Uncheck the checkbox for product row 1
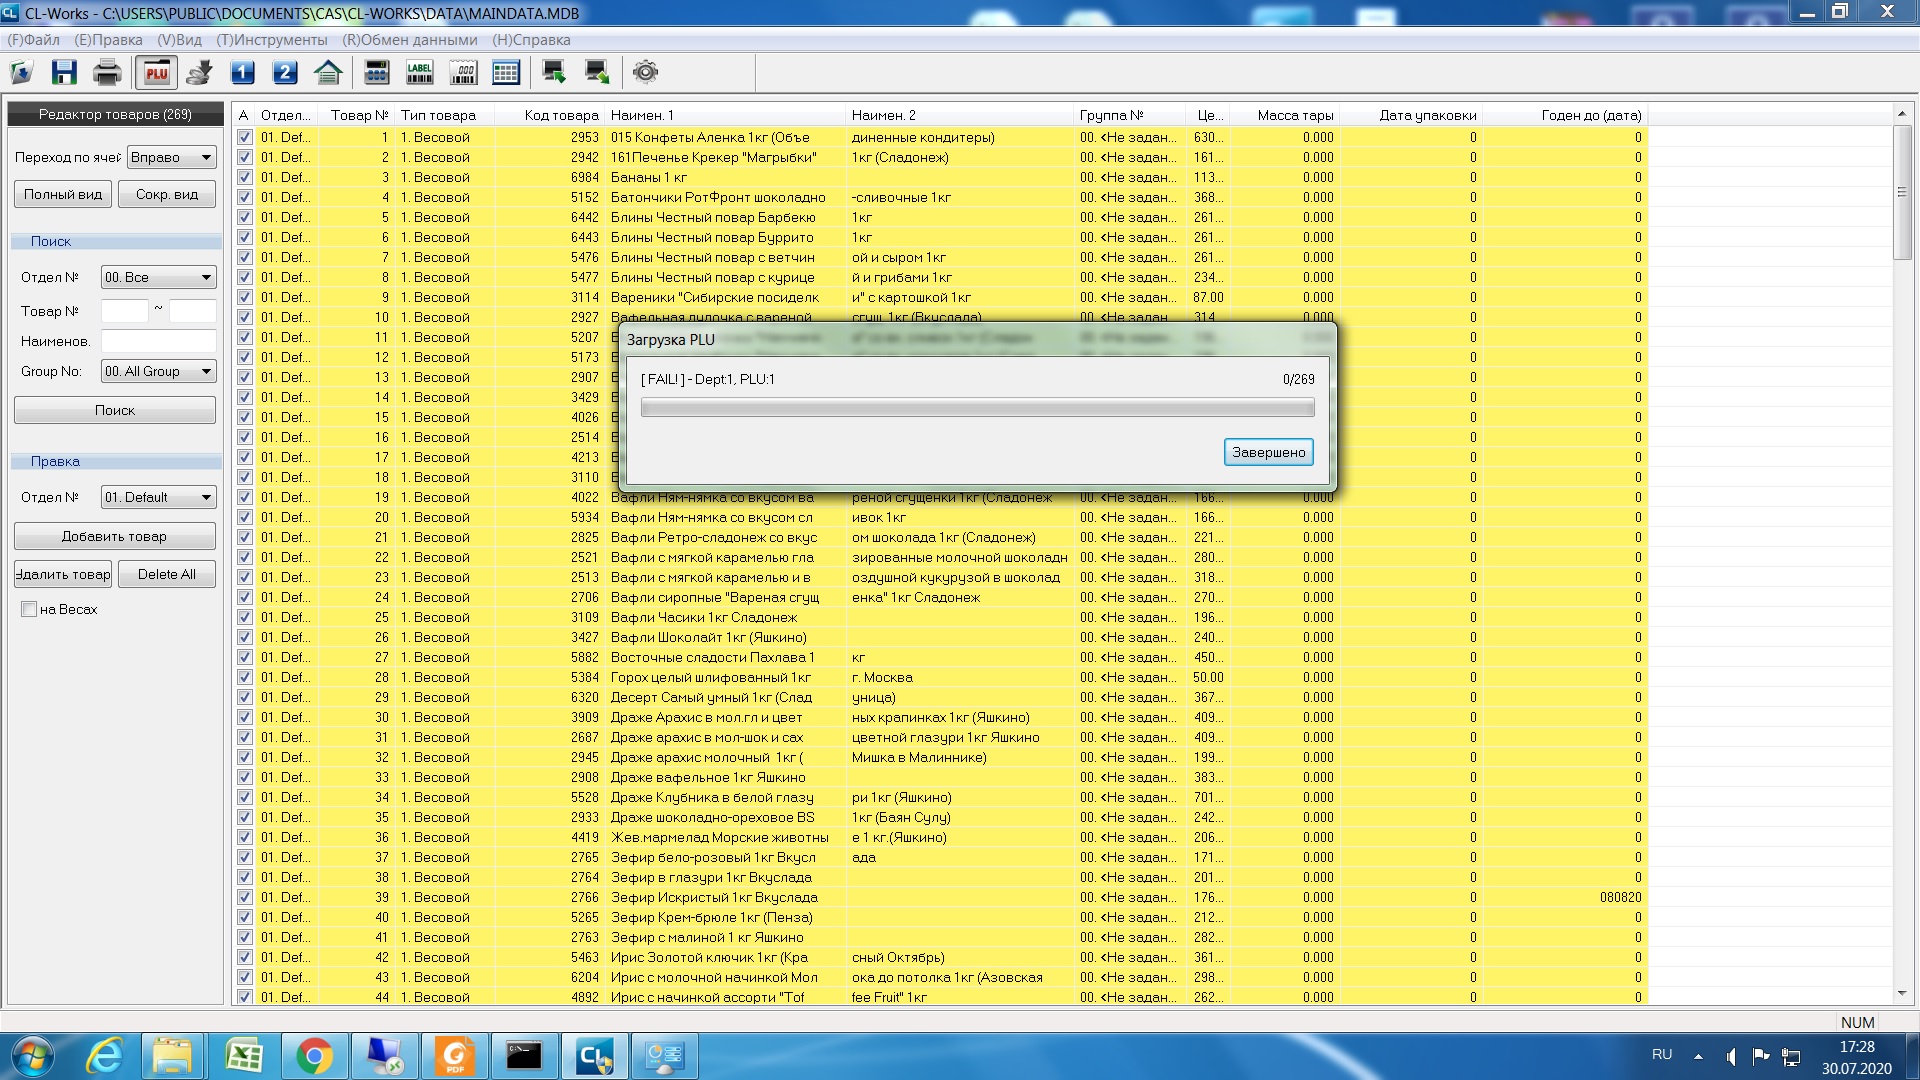The height and width of the screenshot is (1080, 1920). (245, 137)
